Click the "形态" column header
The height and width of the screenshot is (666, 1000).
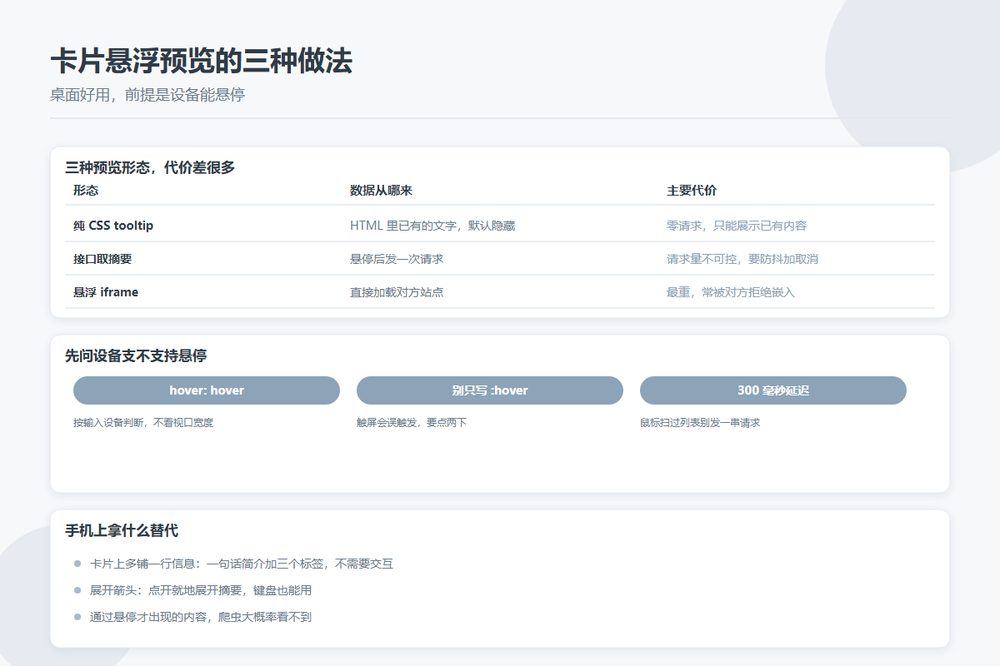click(86, 190)
